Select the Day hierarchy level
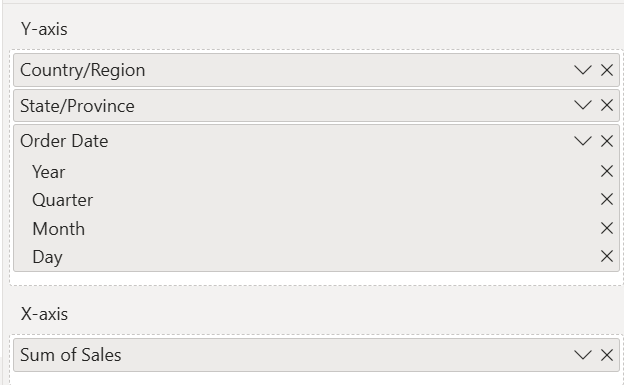Image resolution: width=624 pixels, height=385 pixels. pyautogui.click(x=47, y=257)
